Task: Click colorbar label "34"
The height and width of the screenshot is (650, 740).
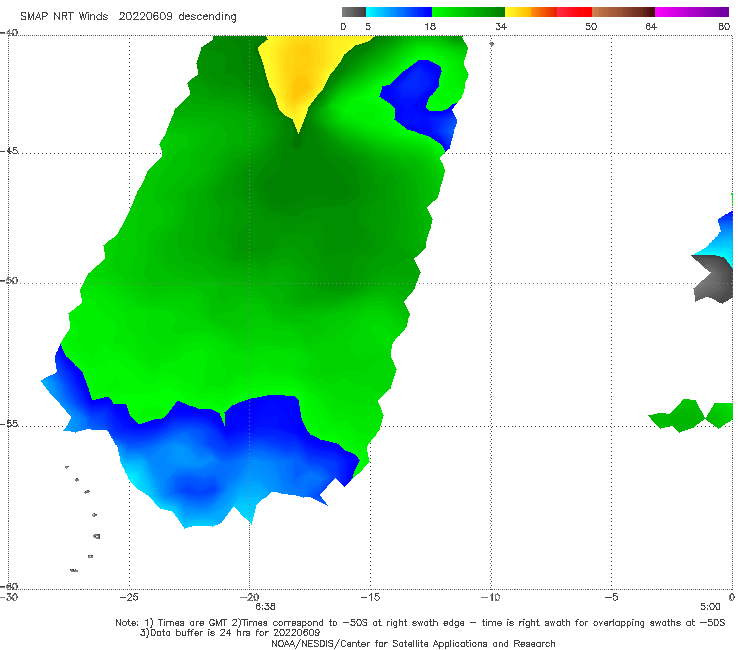Action: pos(501,26)
